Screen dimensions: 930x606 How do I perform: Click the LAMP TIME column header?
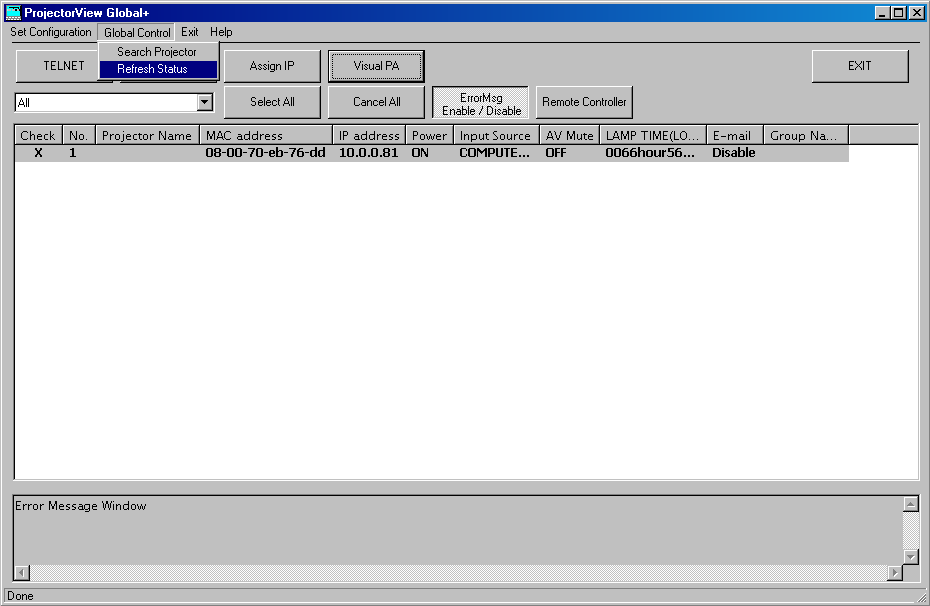pos(653,135)
